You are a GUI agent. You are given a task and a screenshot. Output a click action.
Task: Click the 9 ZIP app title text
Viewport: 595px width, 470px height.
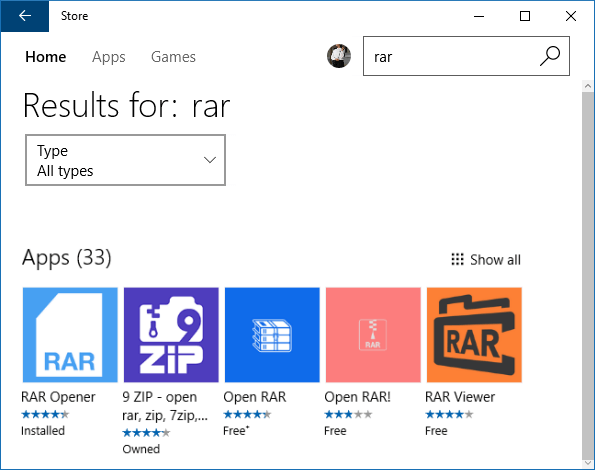165,406
